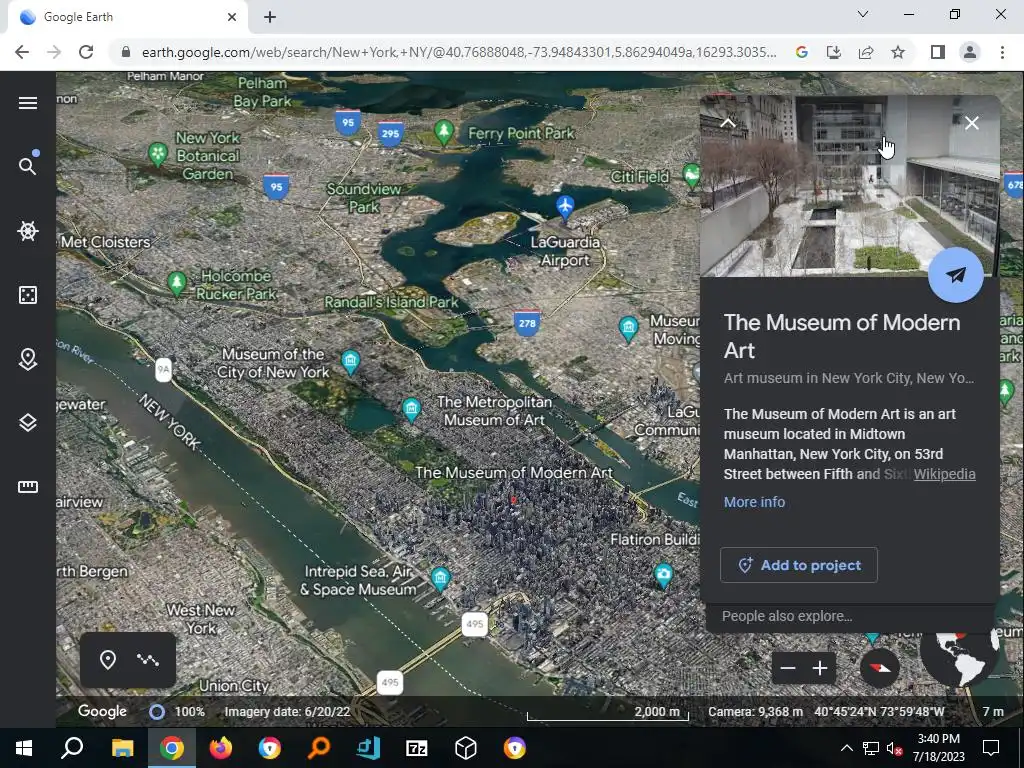
Task: Install Google Earth app icon
Action: click(833, 52)
